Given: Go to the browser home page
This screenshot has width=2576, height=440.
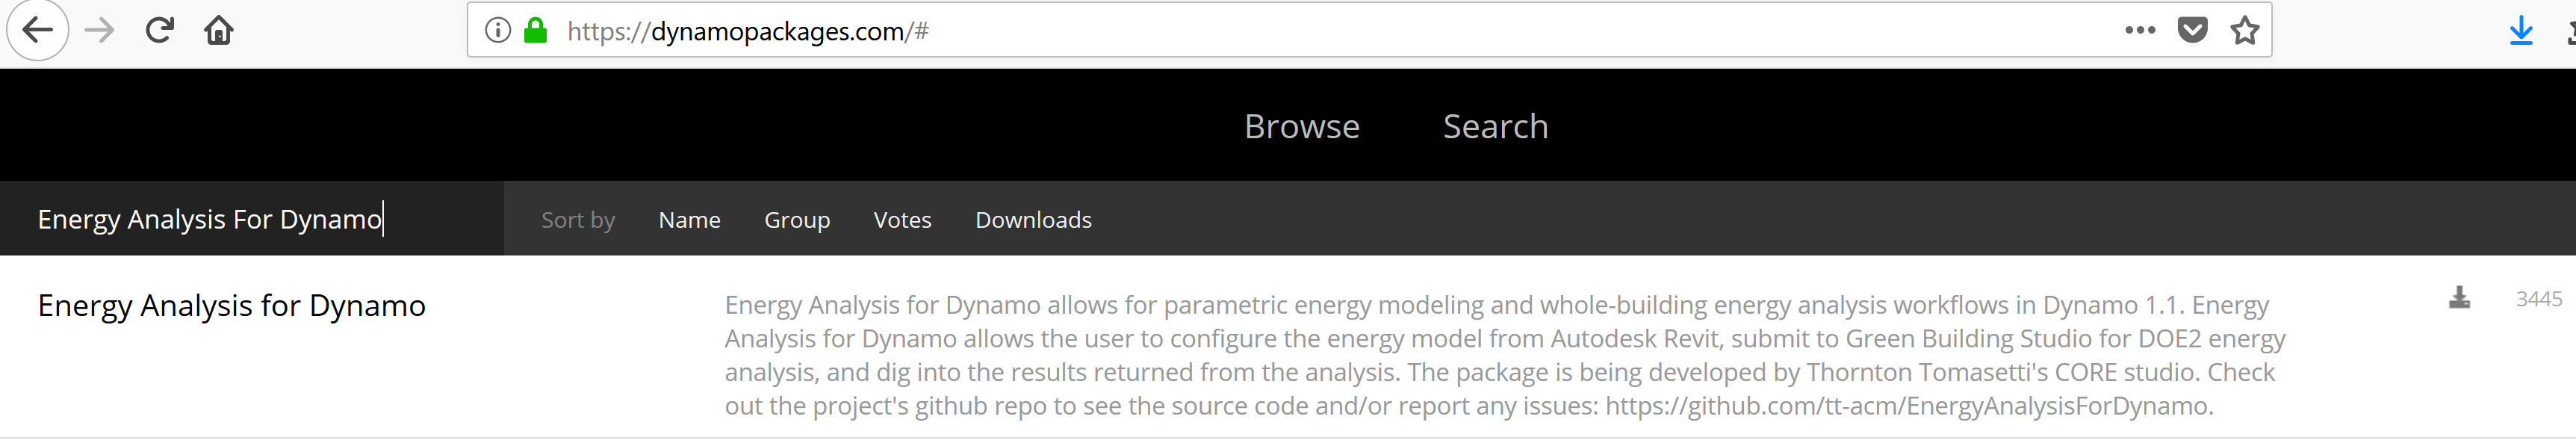Looking at the screenshot, I should tap(218, 31).
